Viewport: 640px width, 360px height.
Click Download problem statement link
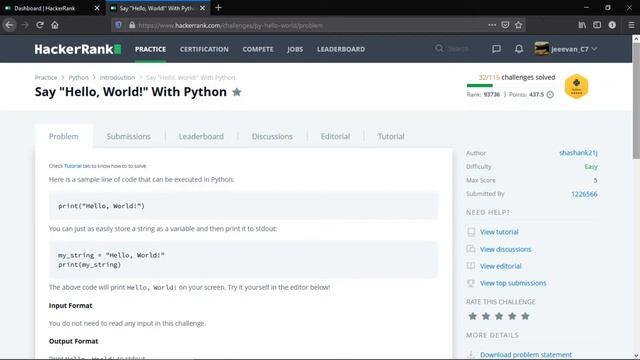[526, 355]
